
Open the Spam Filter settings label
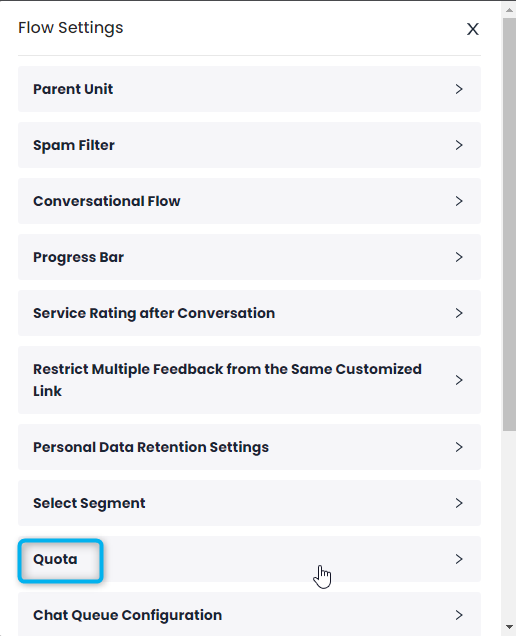tap(74, 145)
